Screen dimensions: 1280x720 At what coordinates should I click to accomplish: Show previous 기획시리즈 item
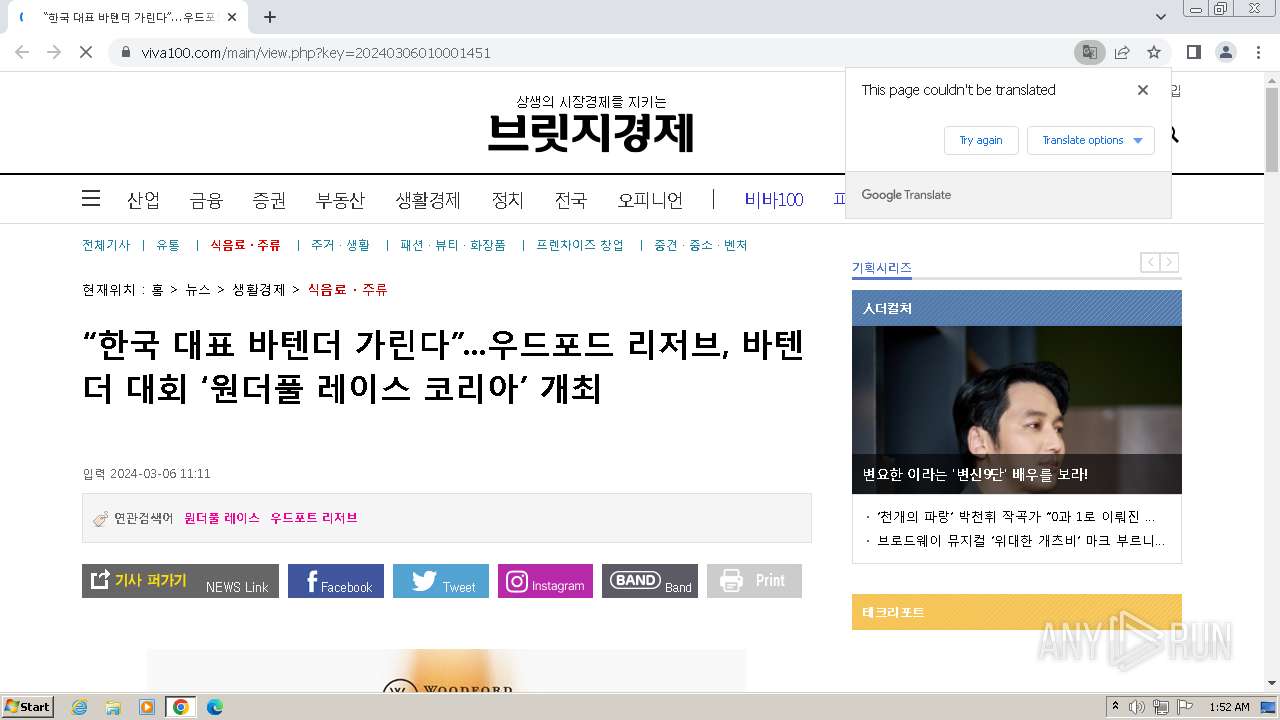1151,262
